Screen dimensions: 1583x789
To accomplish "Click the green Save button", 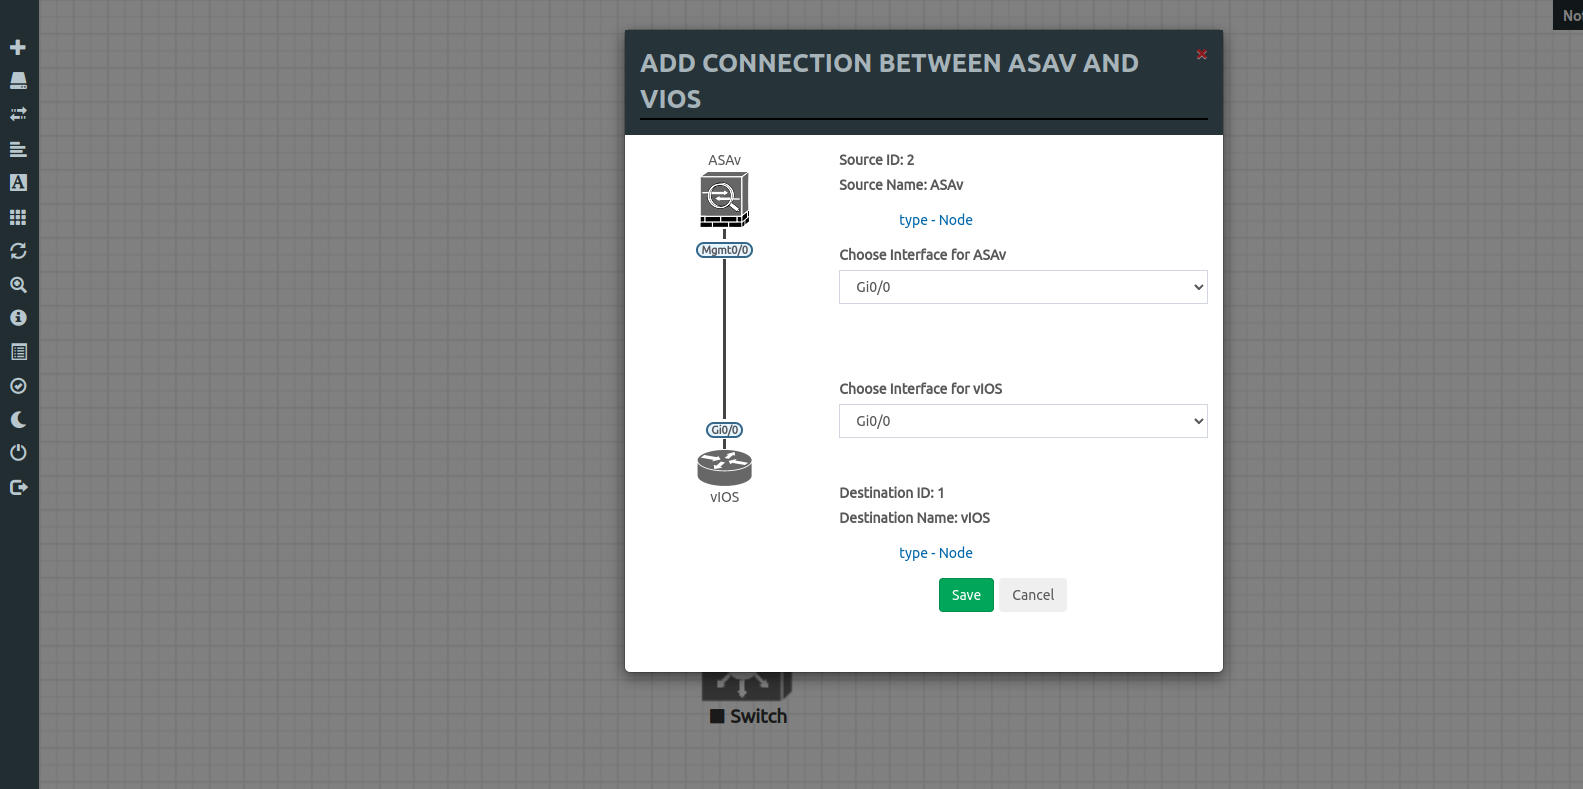I will pyautogui.click(x=965, y=595).
